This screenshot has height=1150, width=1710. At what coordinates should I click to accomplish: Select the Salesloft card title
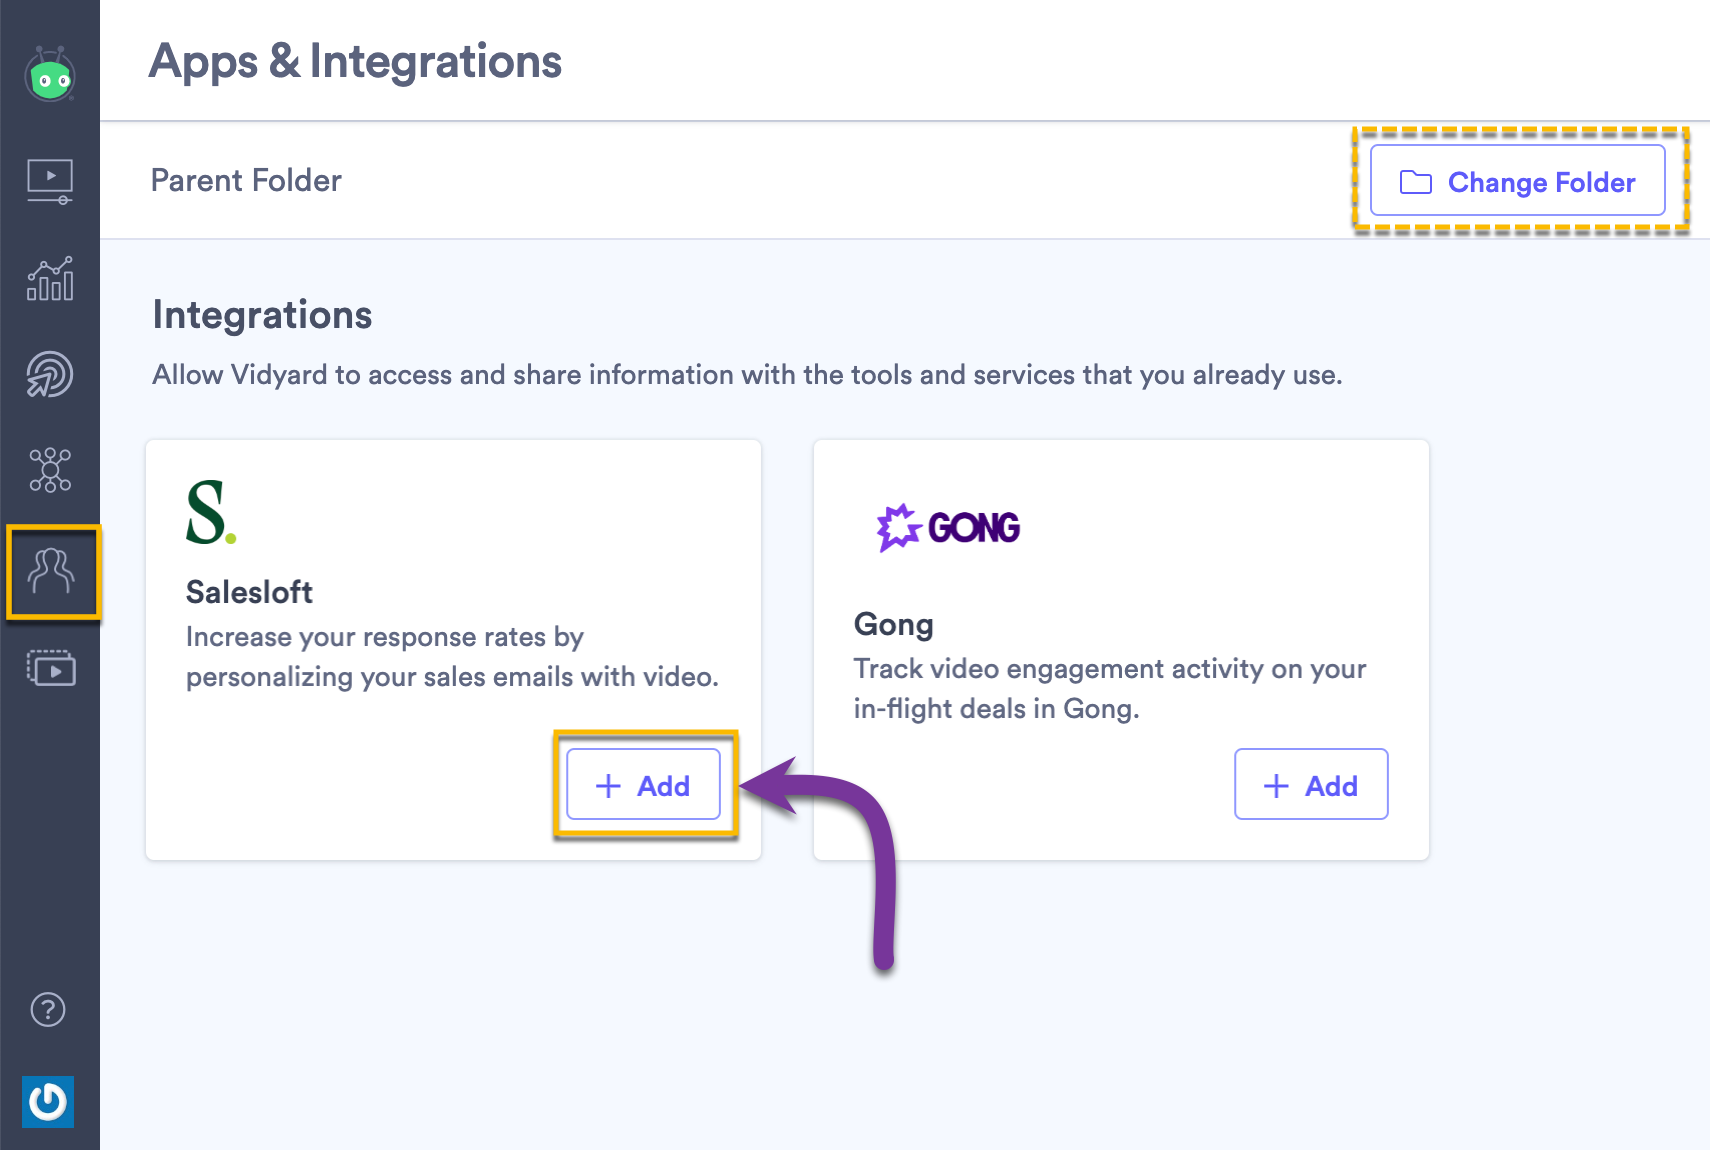pos(249,592)
